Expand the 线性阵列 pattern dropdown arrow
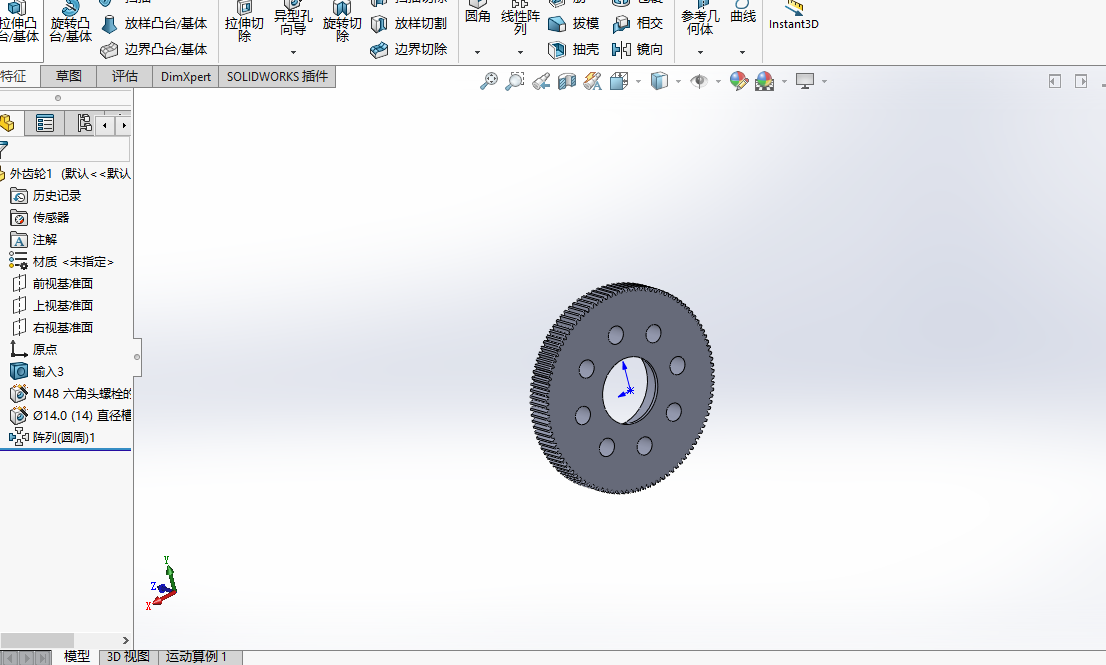Viewport: 1106px width, 665px height. [x=521, y=52]
